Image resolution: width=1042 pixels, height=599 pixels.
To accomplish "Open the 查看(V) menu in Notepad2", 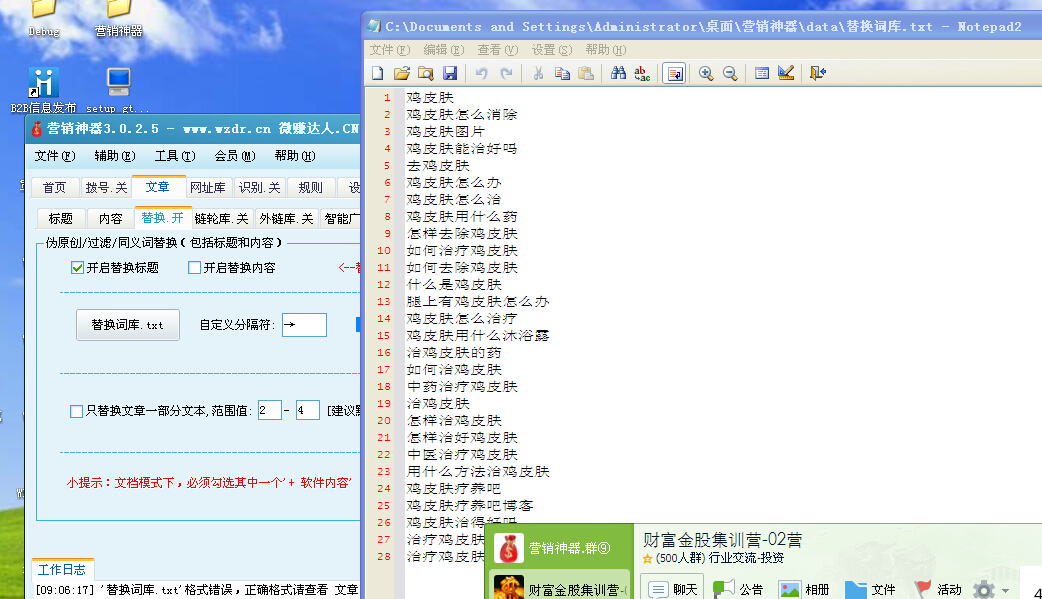I will [497, 49].
